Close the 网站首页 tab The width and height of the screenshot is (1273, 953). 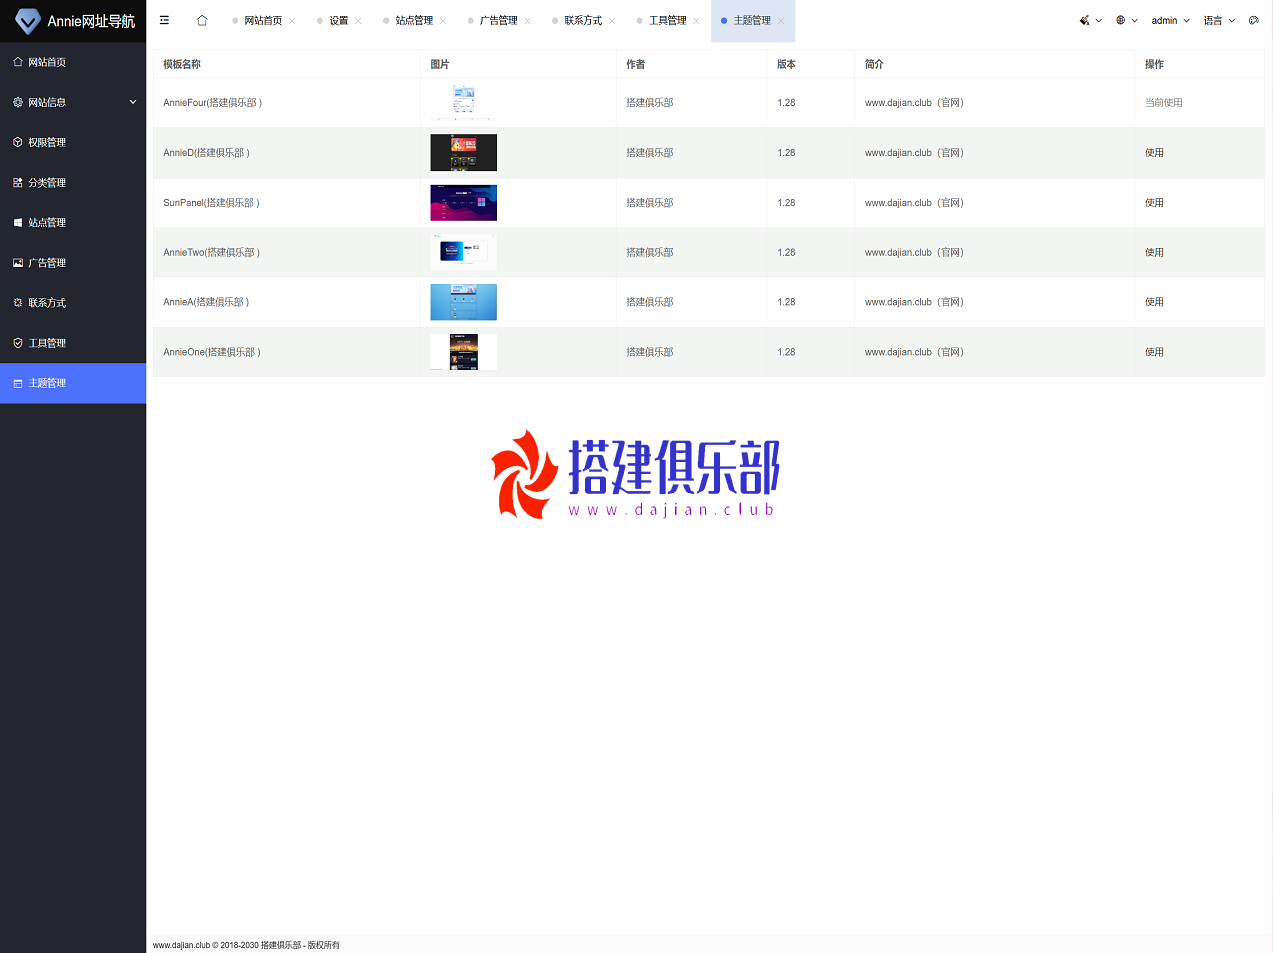[x=292, y=21]
